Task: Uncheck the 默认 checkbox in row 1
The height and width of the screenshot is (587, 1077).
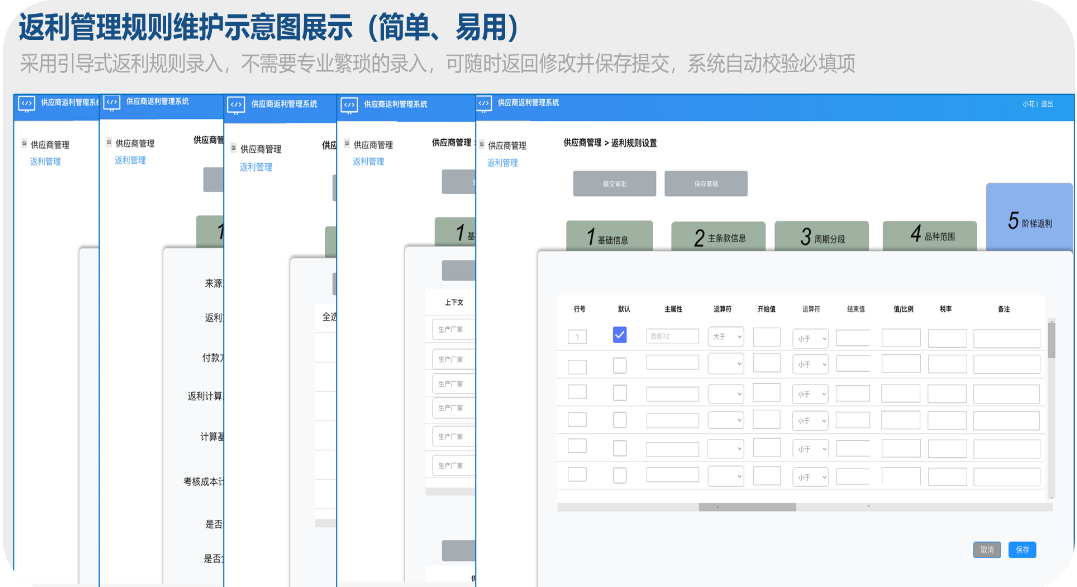Action: coord(619,335)
